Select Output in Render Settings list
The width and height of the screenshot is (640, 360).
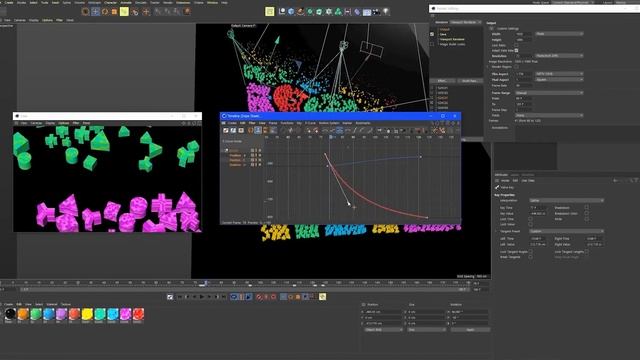coord(444,29)
